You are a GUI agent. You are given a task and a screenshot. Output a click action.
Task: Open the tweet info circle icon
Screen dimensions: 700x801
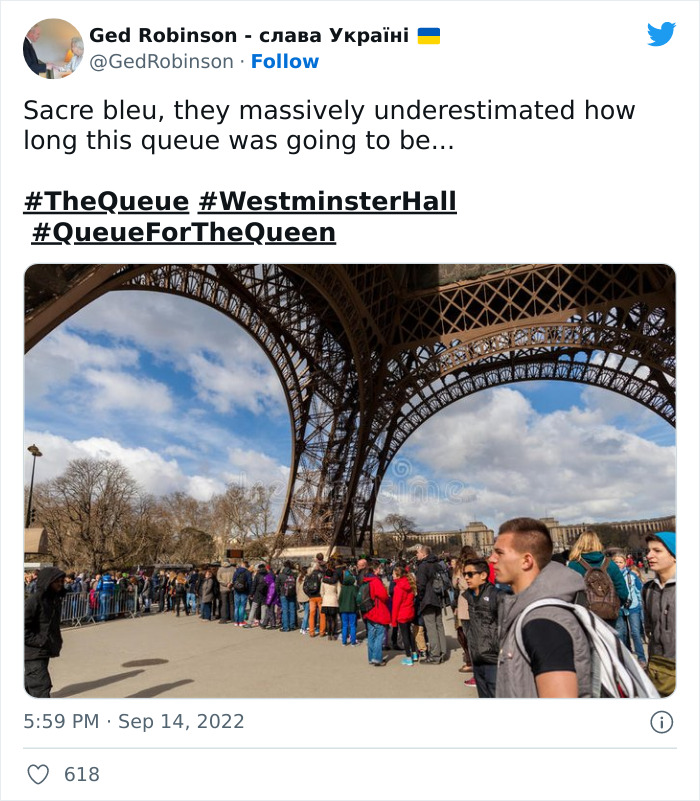[661, 722]
